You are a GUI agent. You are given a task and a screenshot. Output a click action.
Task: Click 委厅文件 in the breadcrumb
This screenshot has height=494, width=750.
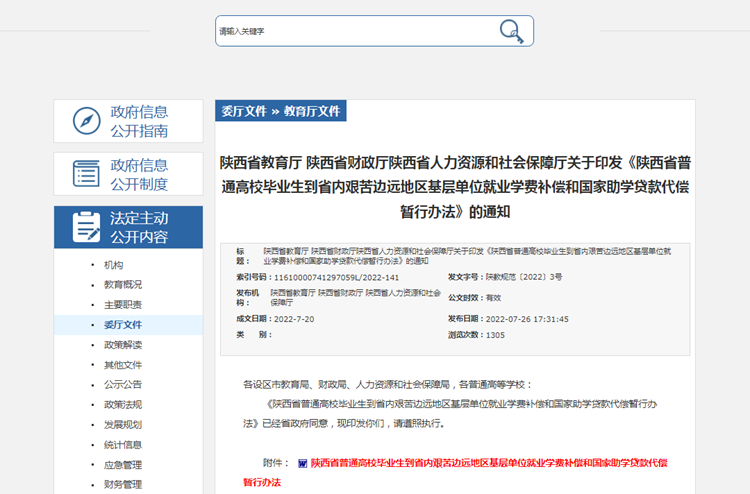pos(243,111)
